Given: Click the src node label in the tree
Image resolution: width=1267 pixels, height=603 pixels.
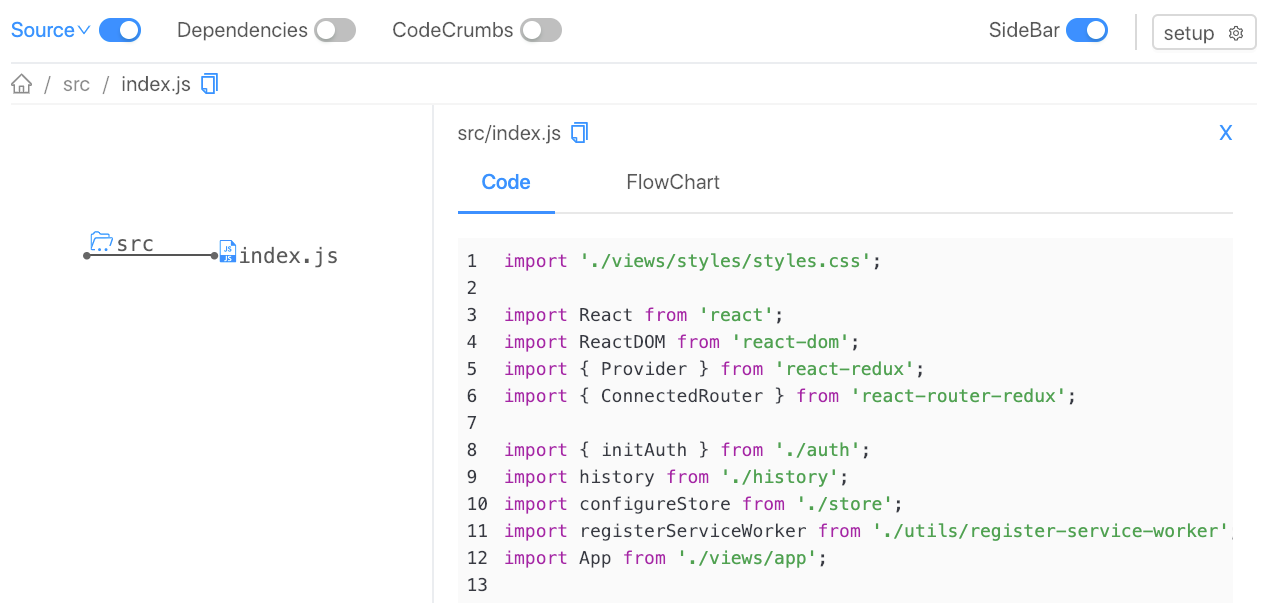Looking at the screenshot, I should [134, 243].
